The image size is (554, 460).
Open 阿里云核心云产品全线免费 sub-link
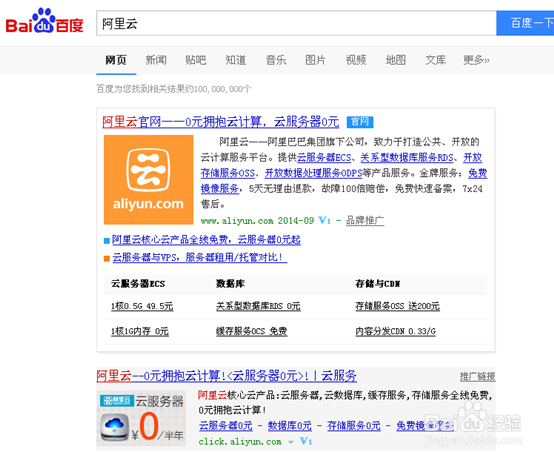[x=206, y=240]
